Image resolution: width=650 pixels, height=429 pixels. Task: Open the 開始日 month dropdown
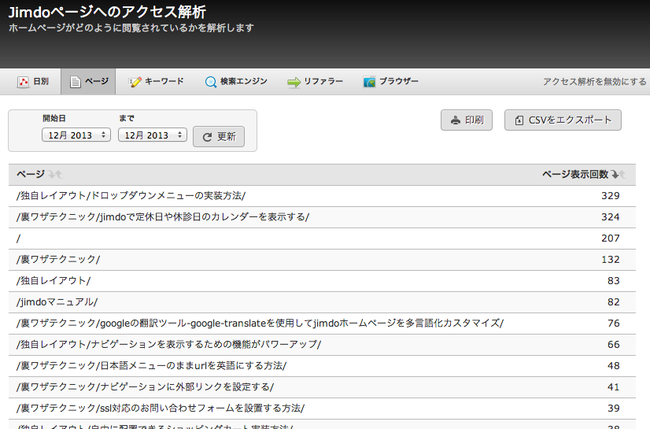pyautogui.click(x=76, y=135)
